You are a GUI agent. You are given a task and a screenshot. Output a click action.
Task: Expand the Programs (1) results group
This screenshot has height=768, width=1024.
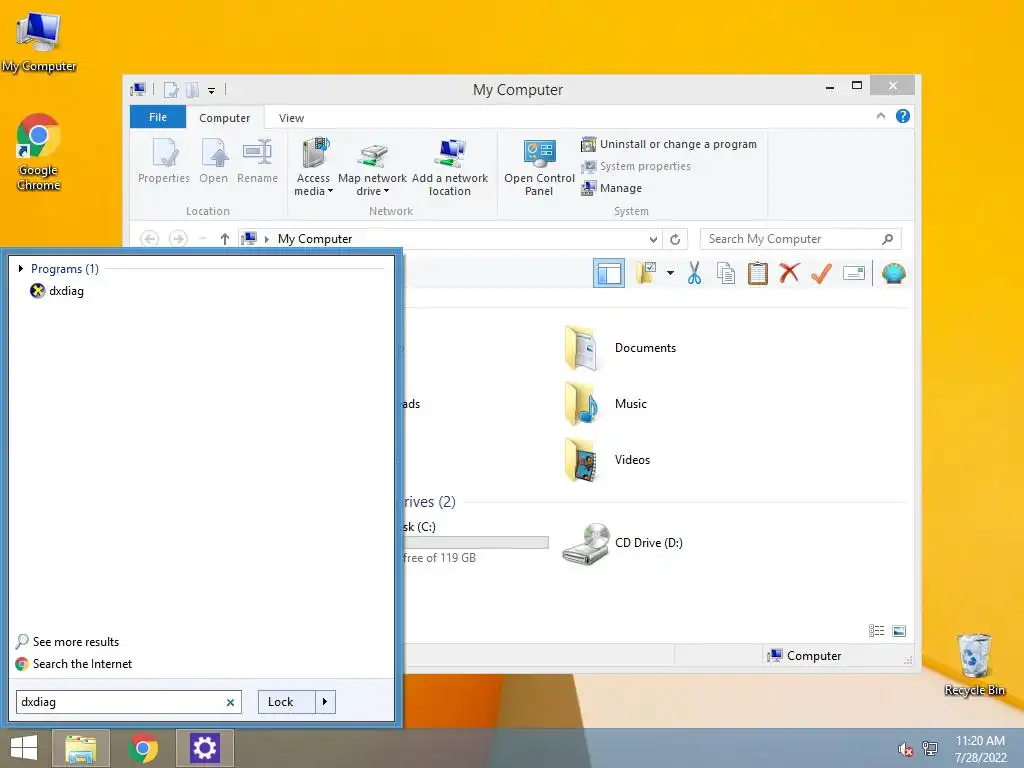pos(21,268)
